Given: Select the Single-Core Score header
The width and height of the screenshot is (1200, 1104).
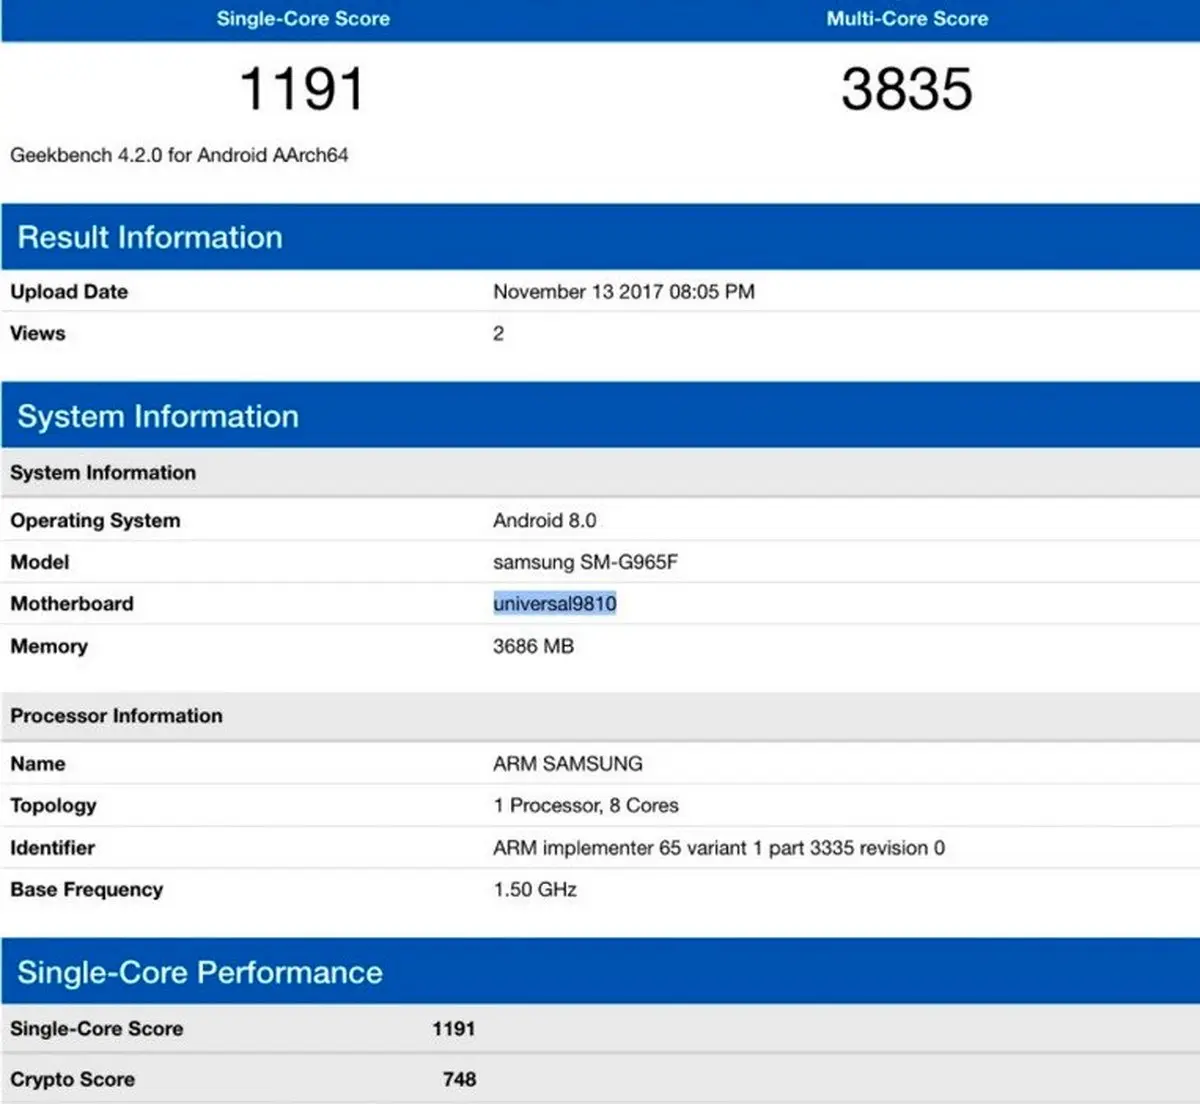Looking at the screenshot, I should [x=303, y=18].
